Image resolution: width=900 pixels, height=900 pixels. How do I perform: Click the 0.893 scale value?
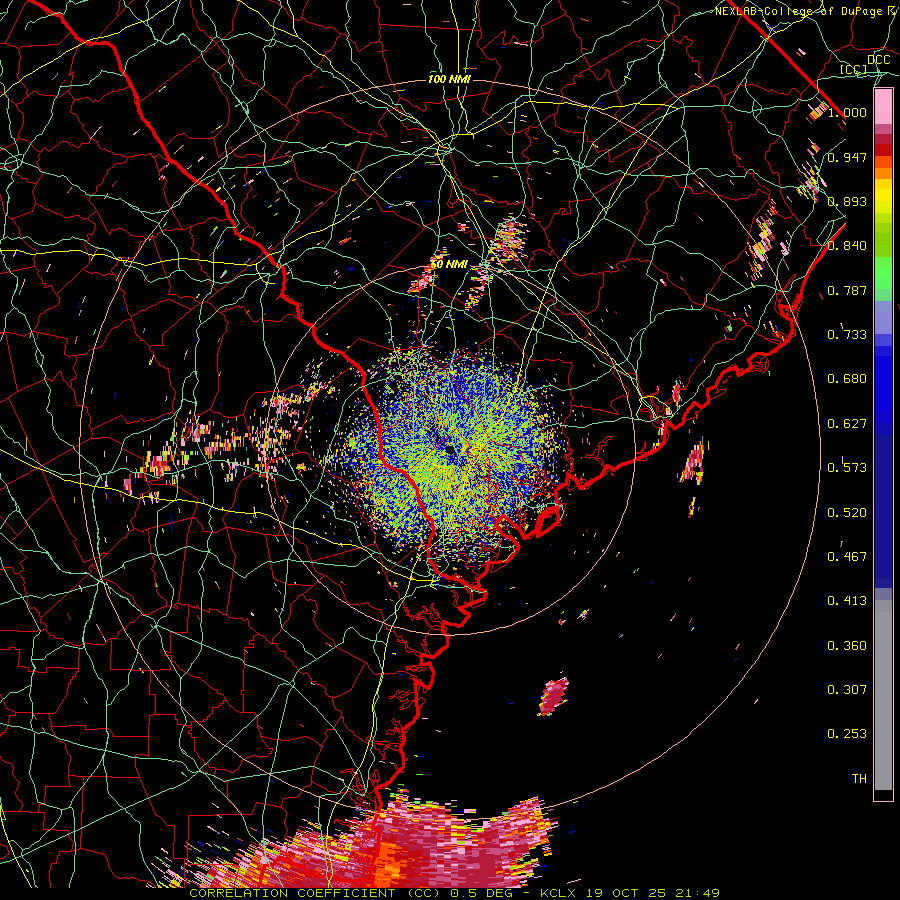pyautogui.click(x=847, y=201)
